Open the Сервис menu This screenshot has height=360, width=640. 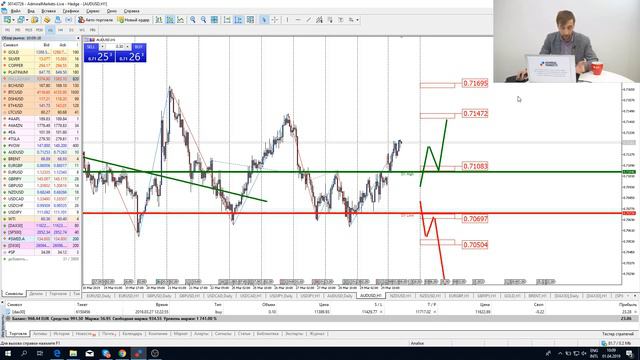93,11
